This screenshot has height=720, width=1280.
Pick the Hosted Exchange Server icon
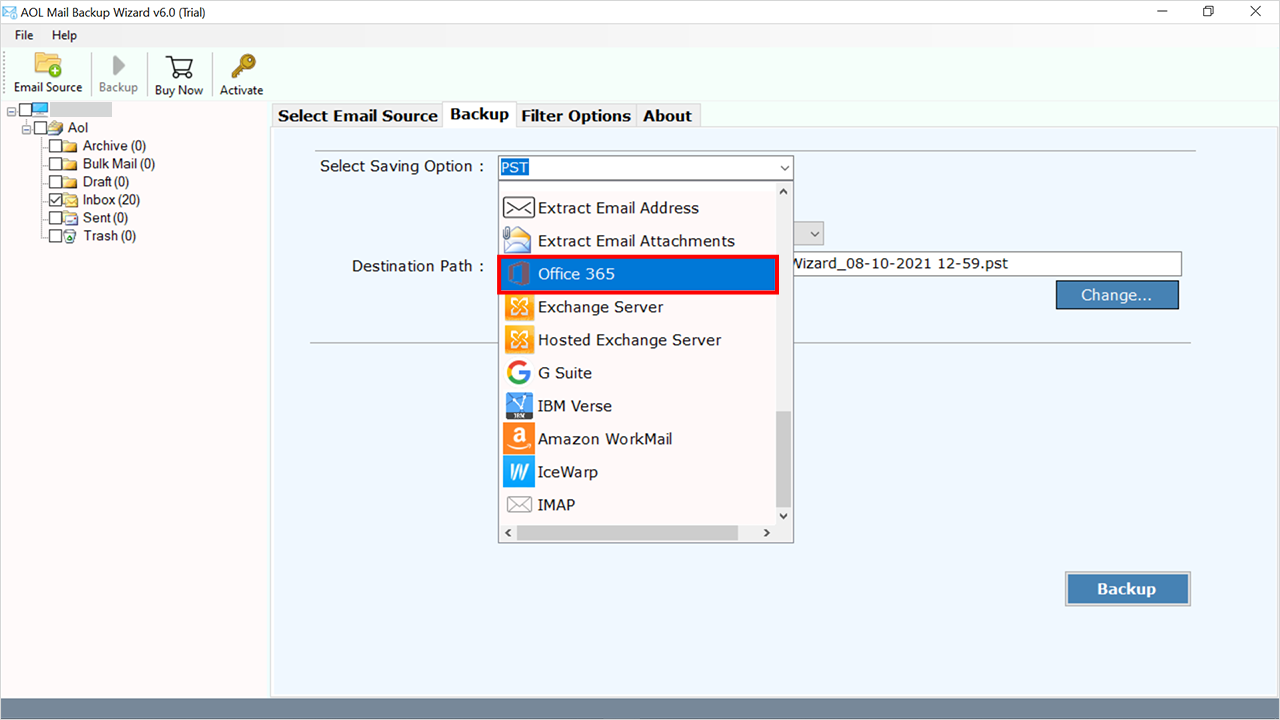click(x=518, y=340)
